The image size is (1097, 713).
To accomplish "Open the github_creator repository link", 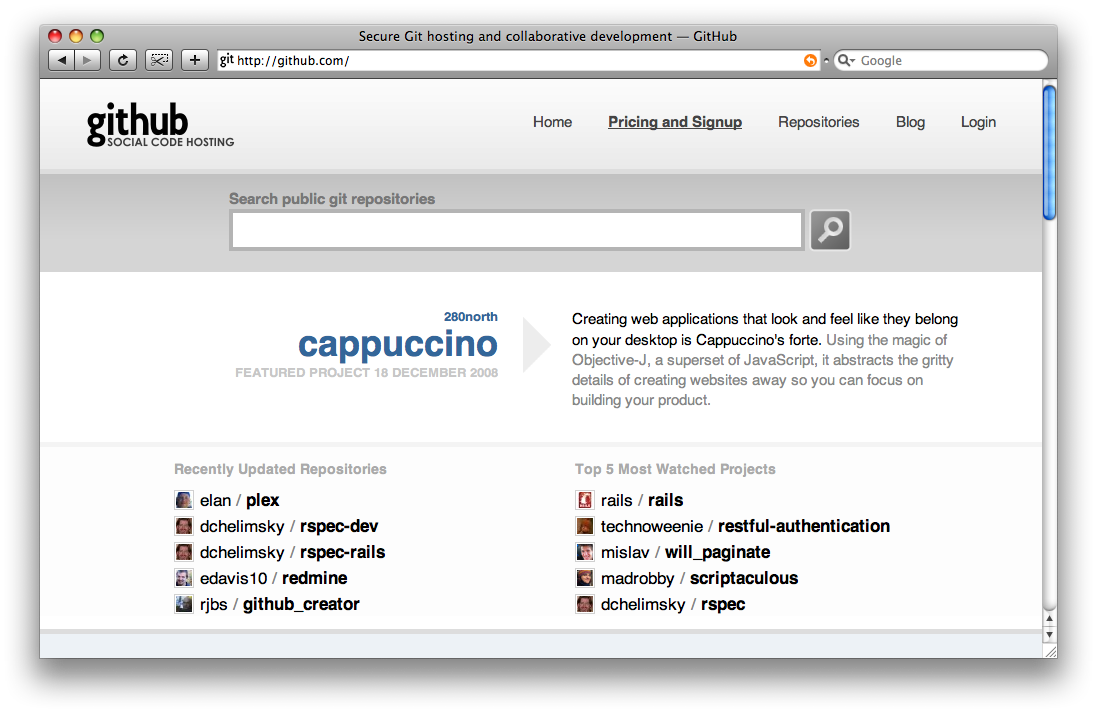I will coord(302,604).
